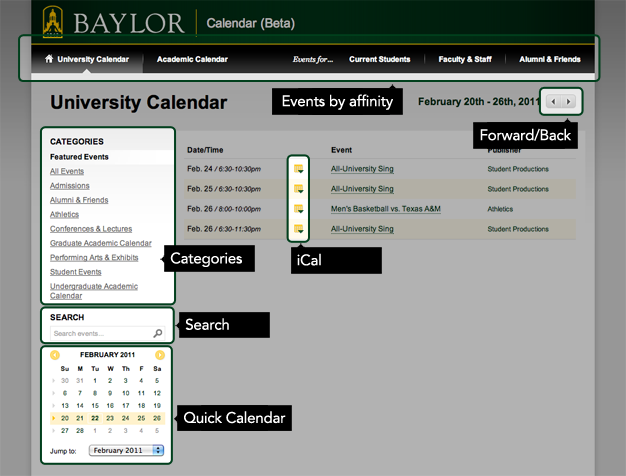The image size is (626, 476).
Task: Click February 2011 quick calendar heading
Action: tap(107, 355)
